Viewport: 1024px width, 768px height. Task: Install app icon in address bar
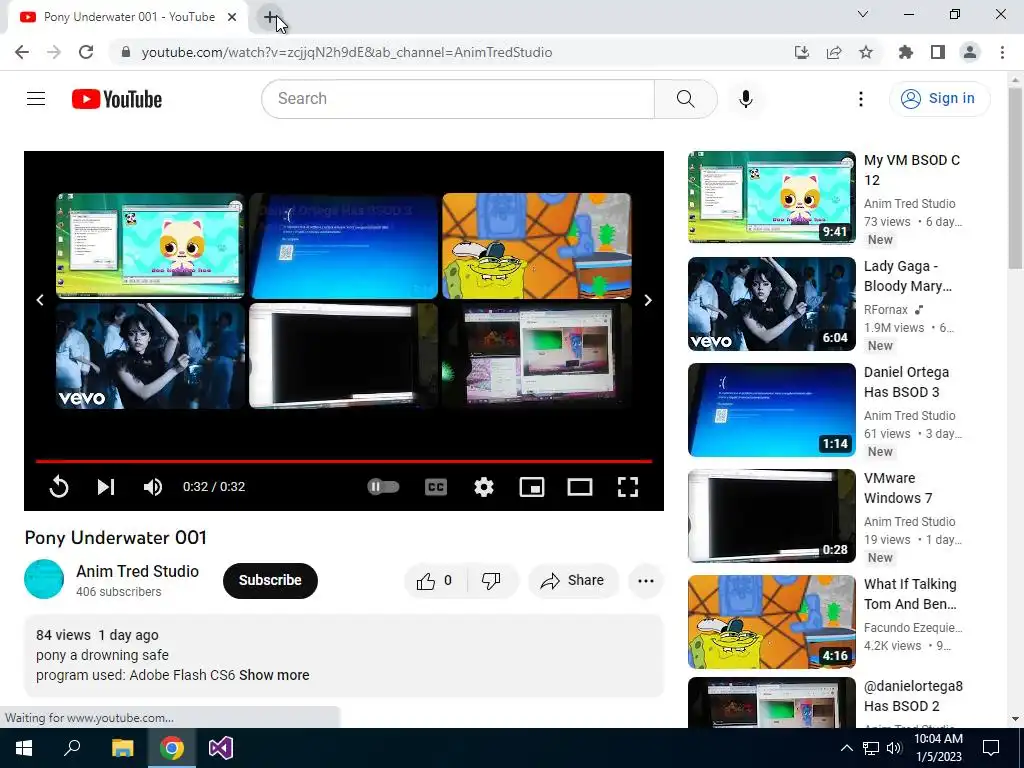coord(802,52)
